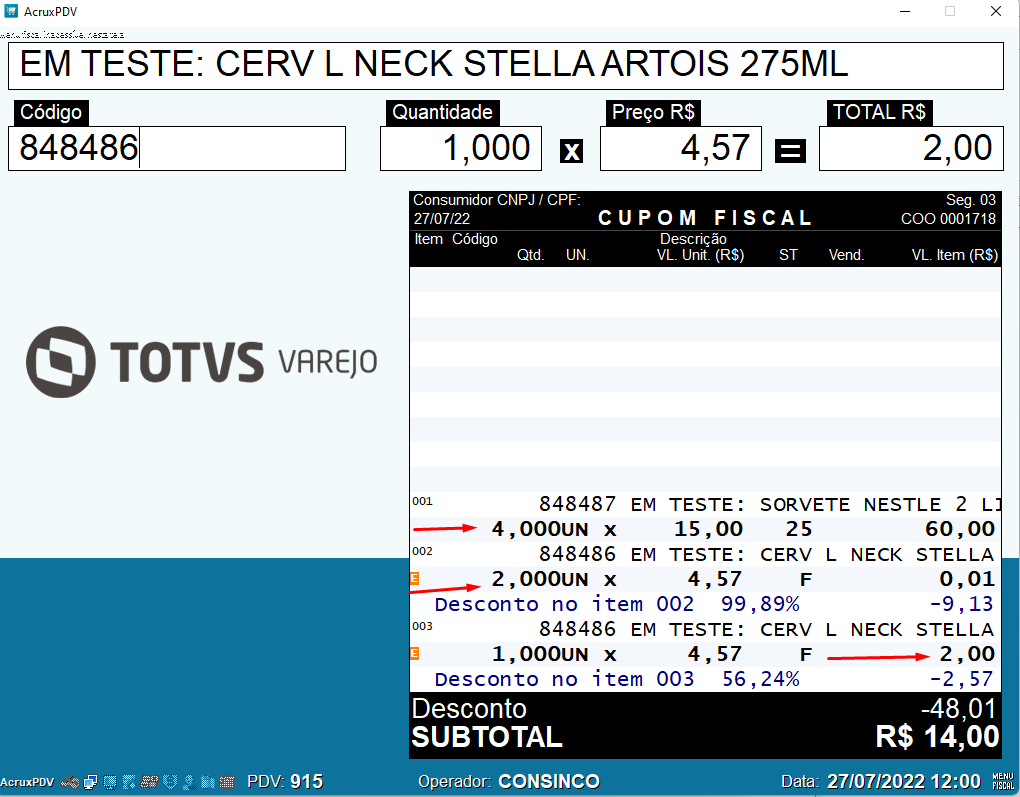This screenshot has height=797, width=1020.
Task: Click the SUBTOTAL label
Action: coord(487,737)
